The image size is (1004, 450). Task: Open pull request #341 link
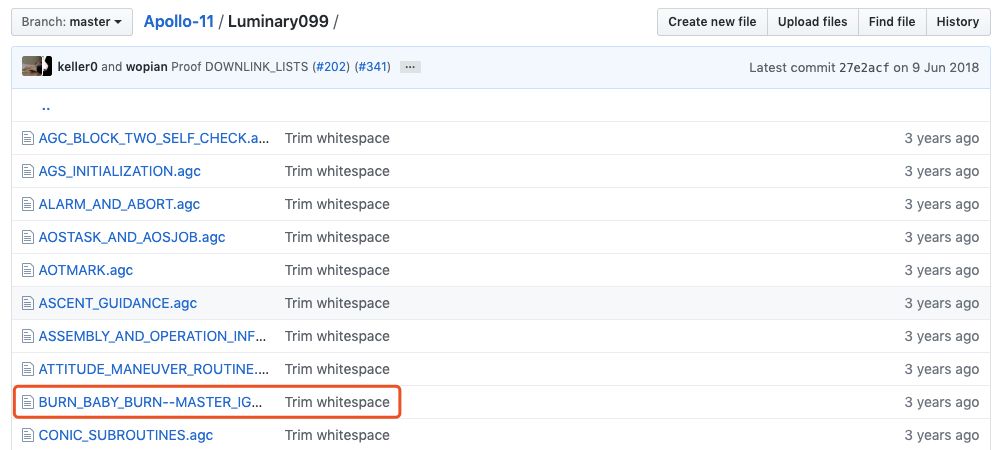[x=373, y=67]
